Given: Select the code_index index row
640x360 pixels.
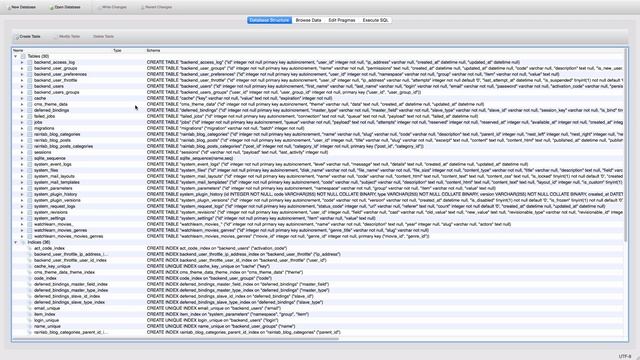Looking at the screenshot, I should click(x=318, y=278).
